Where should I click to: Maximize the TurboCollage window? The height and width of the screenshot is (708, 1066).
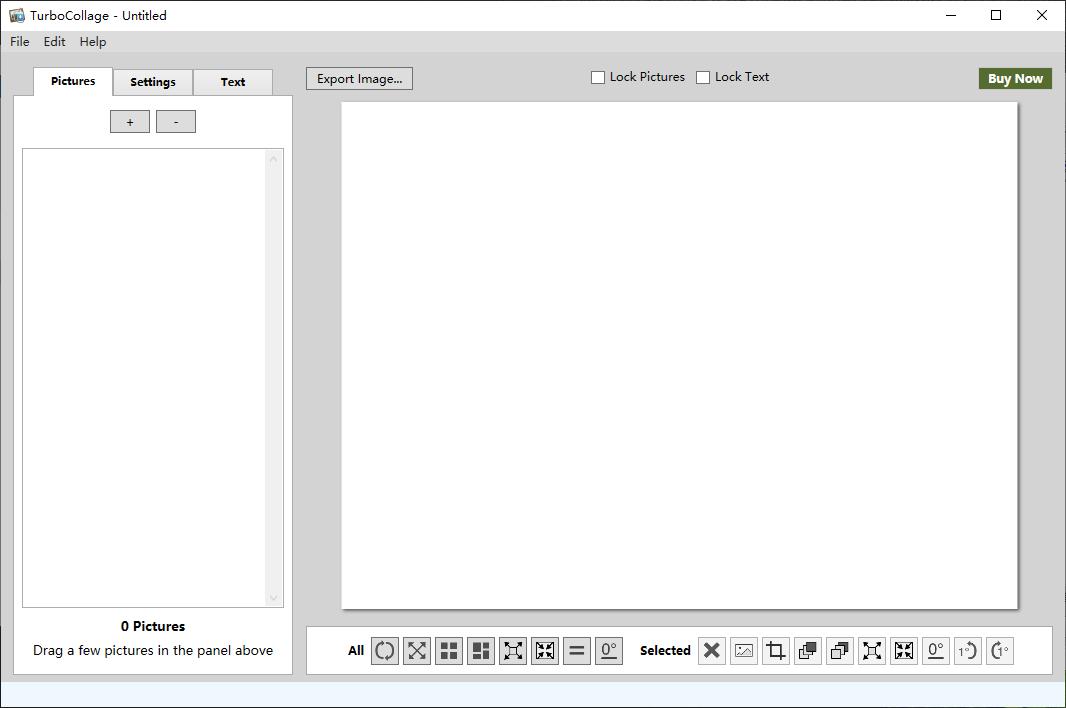(x=996, y=15)
